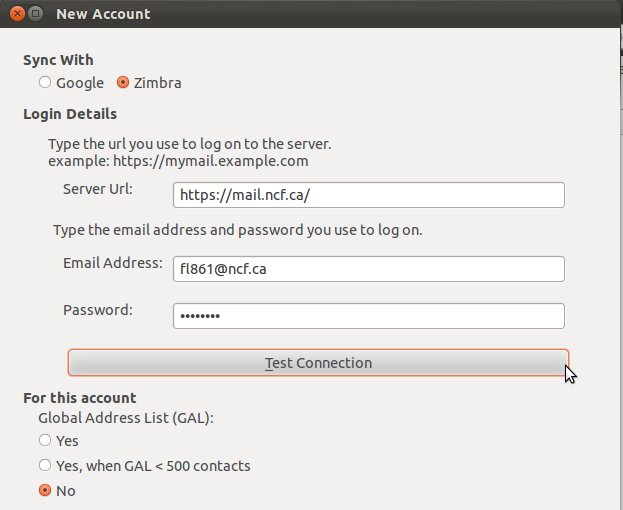This screenshot has width=623, height=510.
Task: Click the Global Address List (GAL) label
Action: point(126,418)
